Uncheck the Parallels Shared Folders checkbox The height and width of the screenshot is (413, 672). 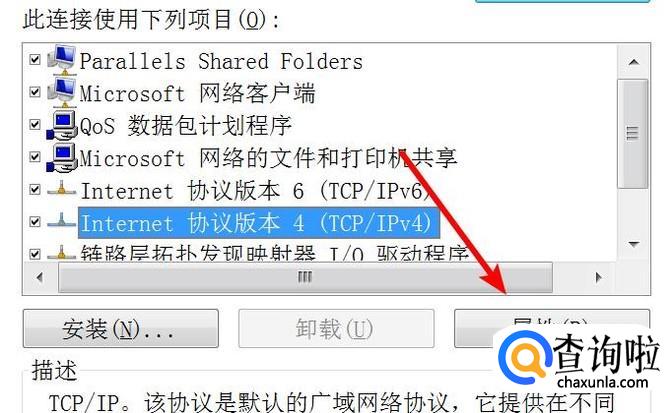tap(35, 59)
